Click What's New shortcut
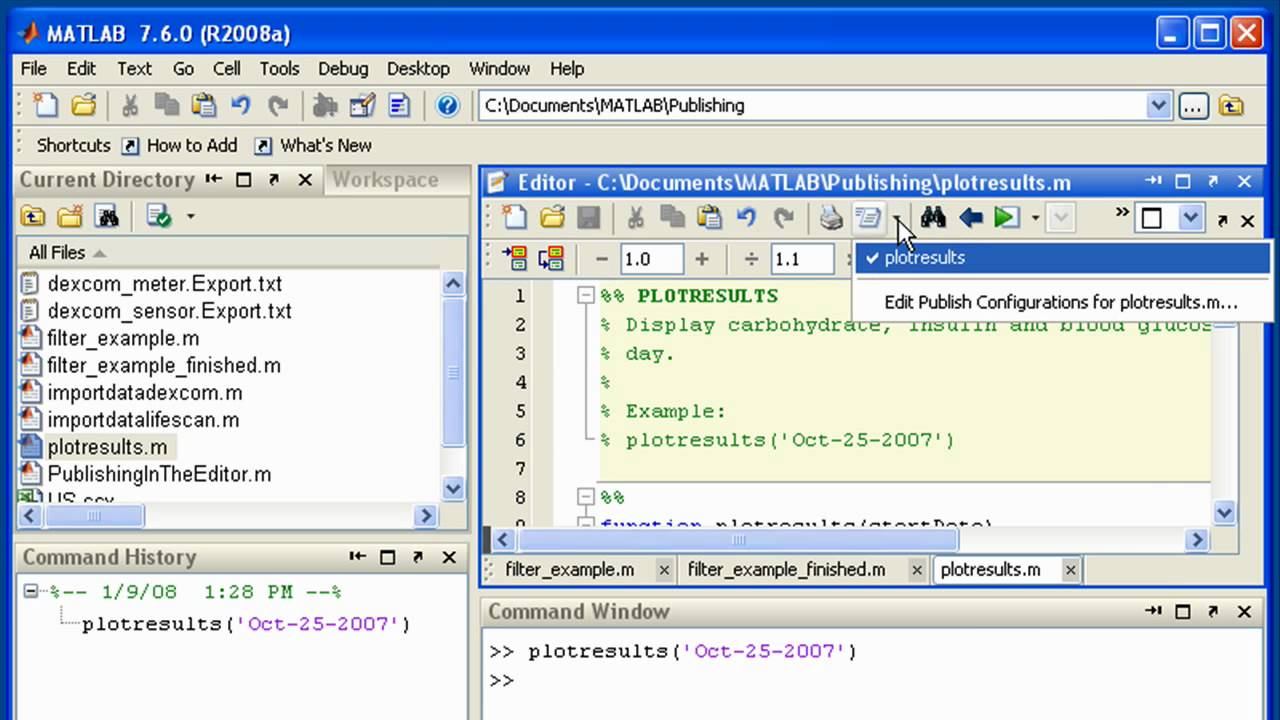The height and width of the screenshot is (720, 1280). tap(312, 145)
